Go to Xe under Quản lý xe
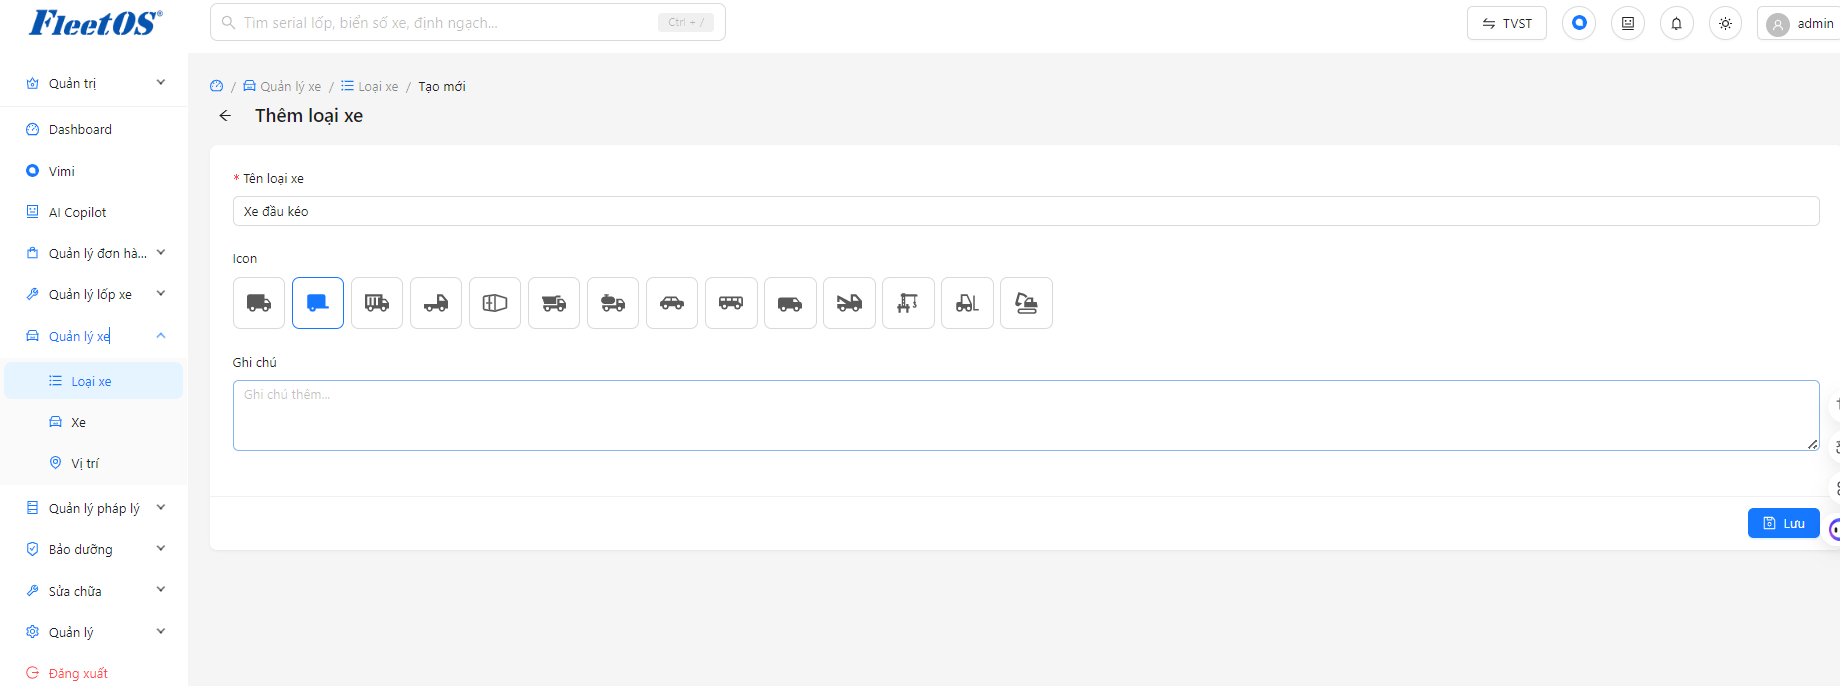 (94, 422)
